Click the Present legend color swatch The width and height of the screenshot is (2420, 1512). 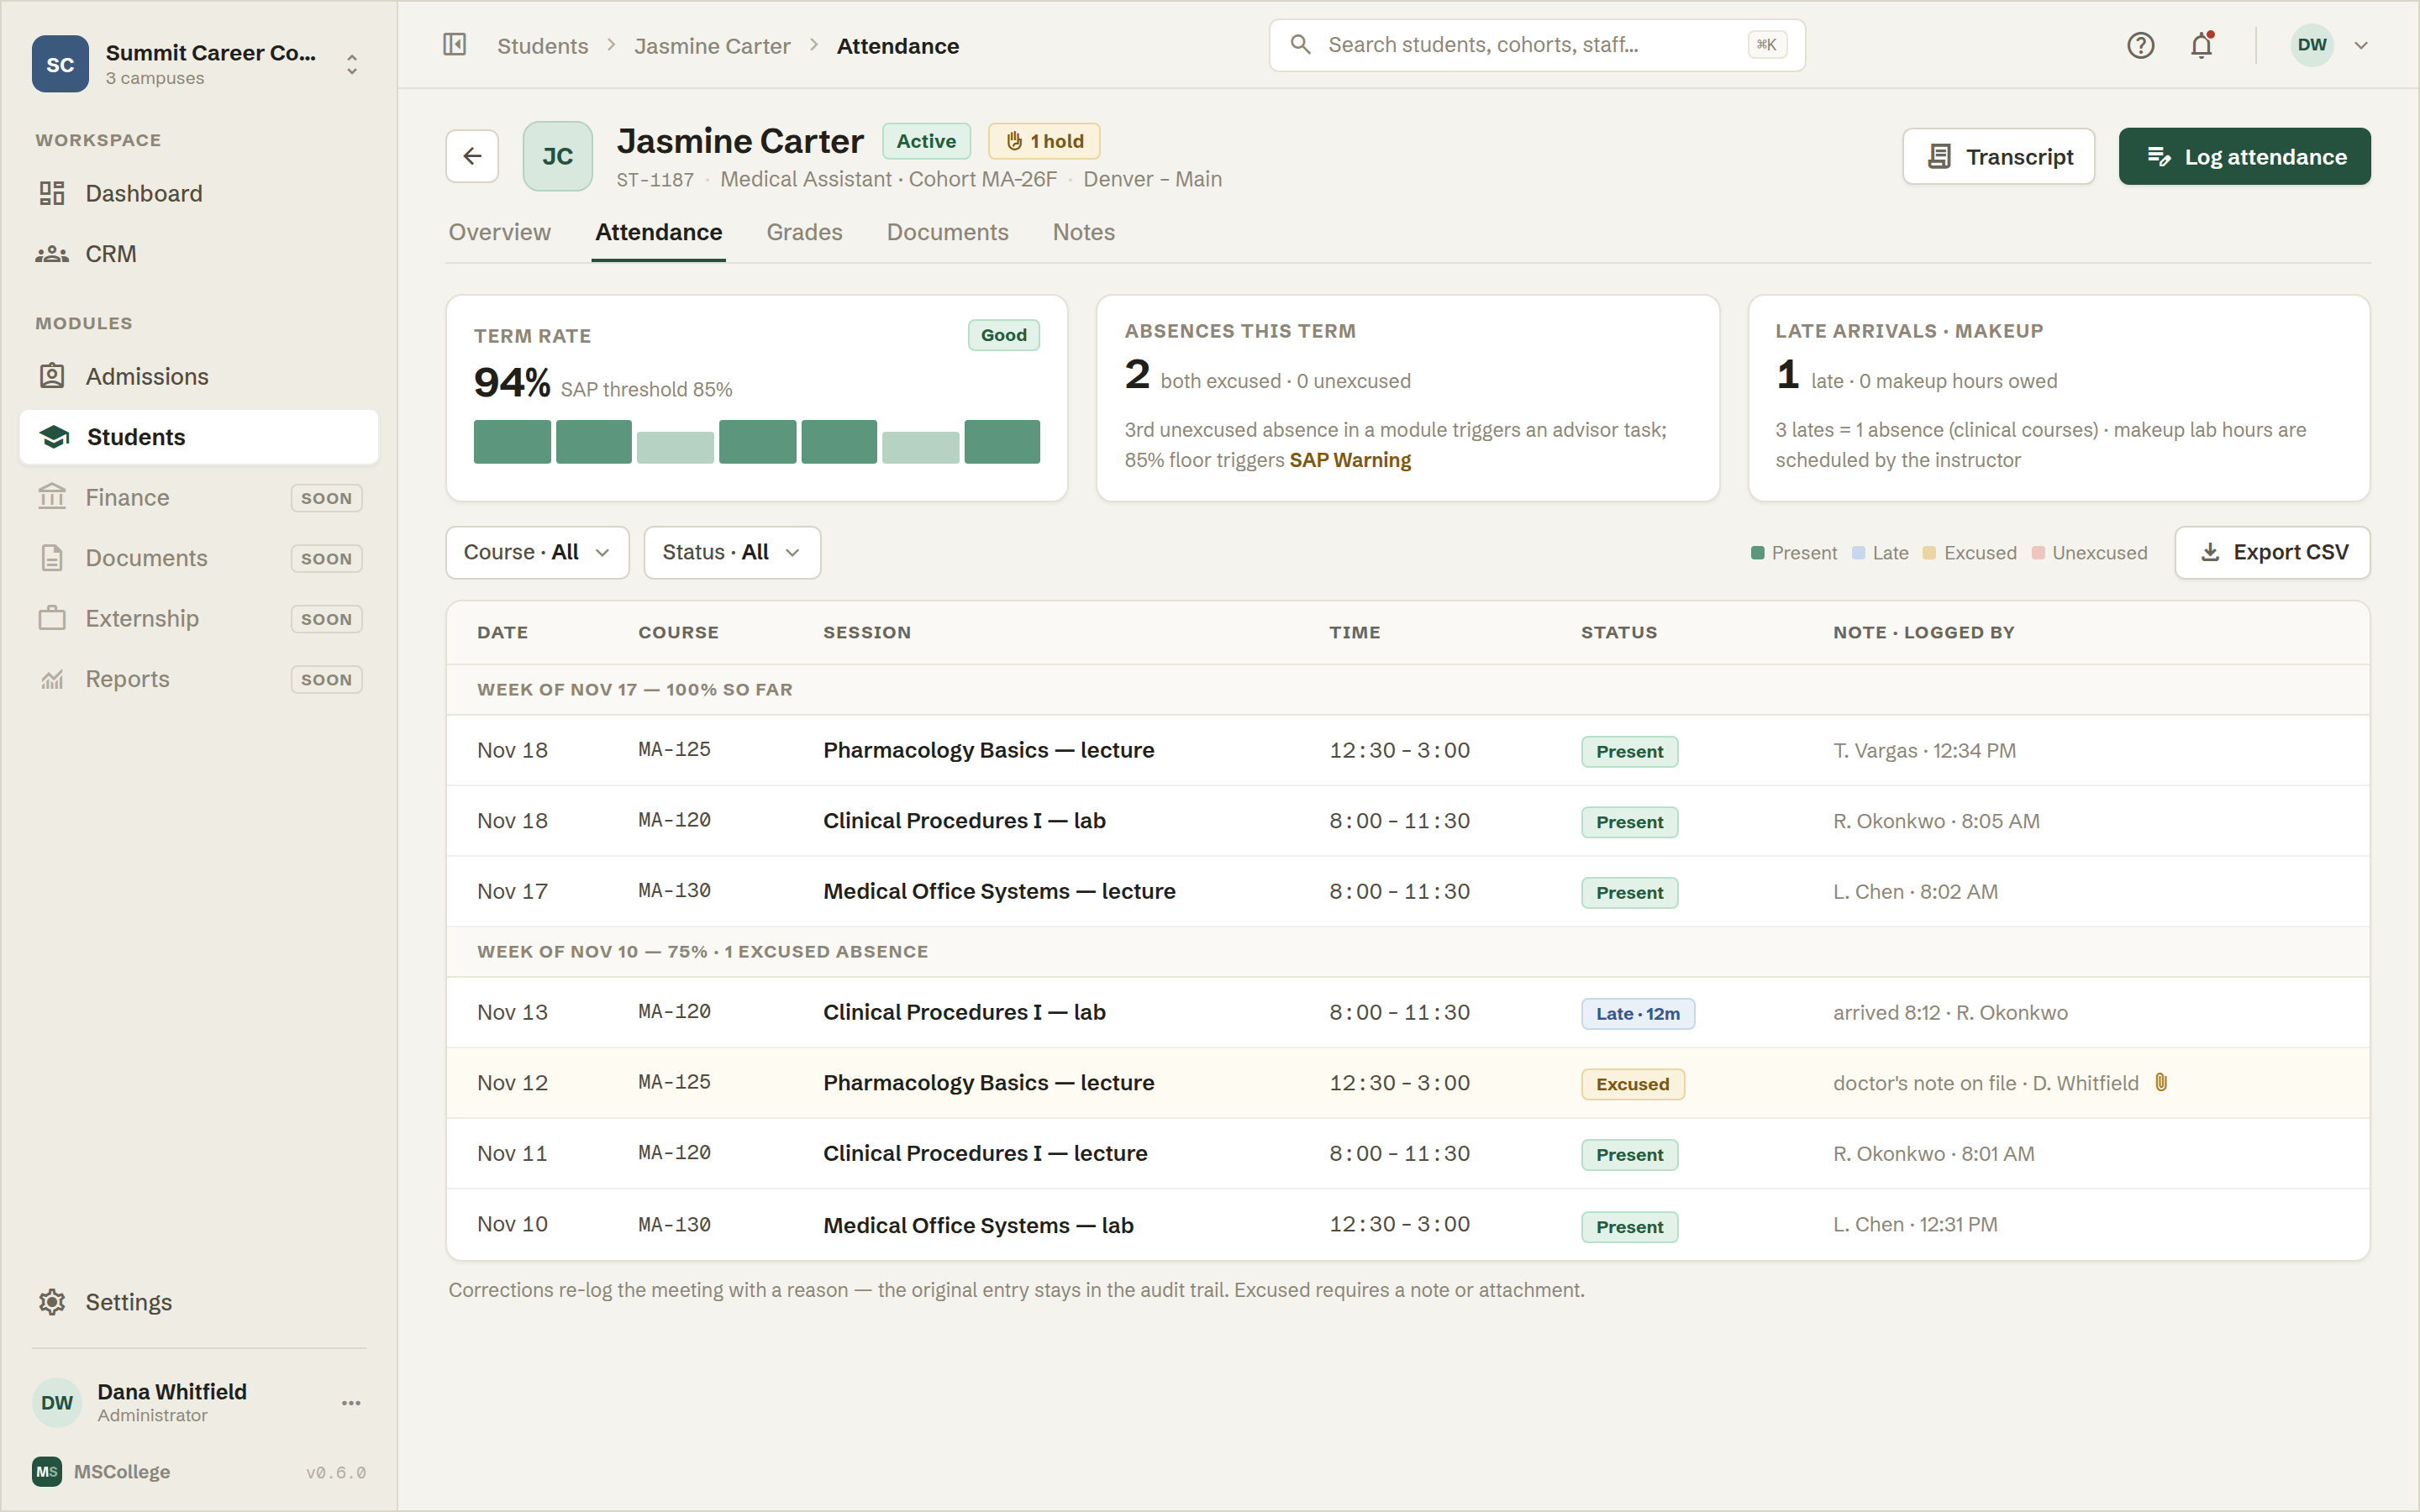(x=1757, y=553)
